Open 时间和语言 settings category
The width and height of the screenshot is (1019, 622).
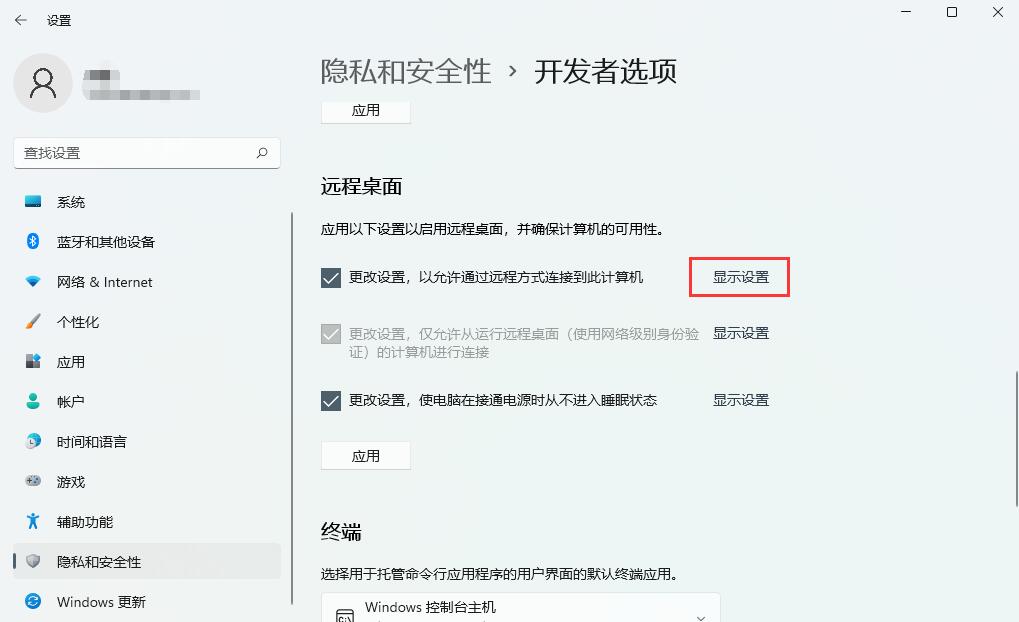(147, 442)
